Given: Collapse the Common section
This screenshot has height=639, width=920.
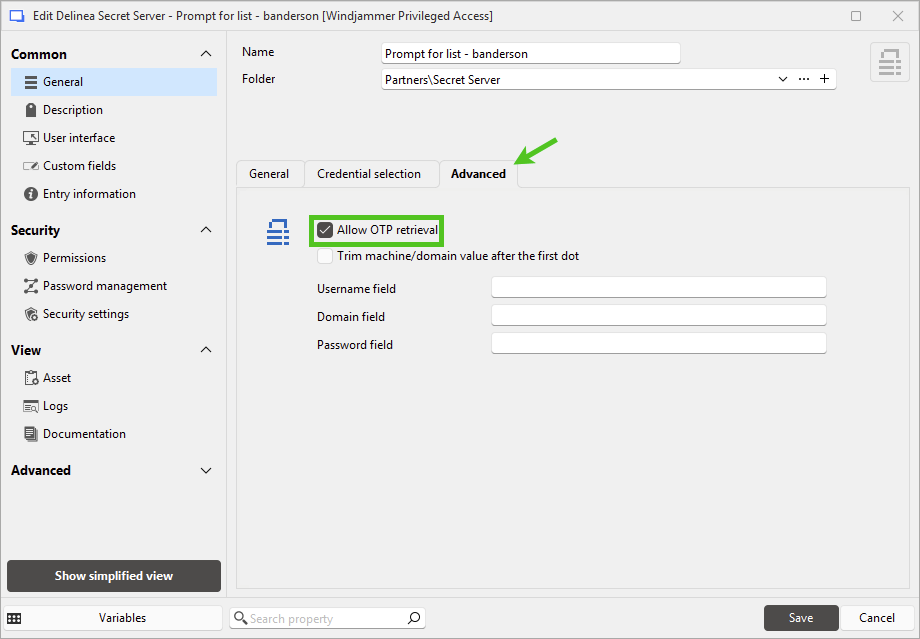Looking at the screenshot, I should coord(206,54).
